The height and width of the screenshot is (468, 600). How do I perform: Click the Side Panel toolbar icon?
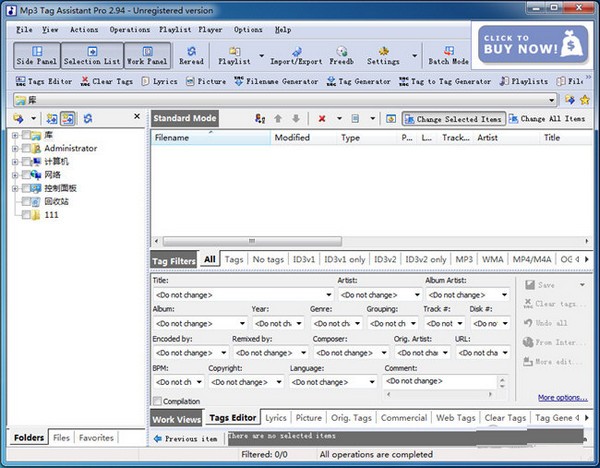point(36,54)
